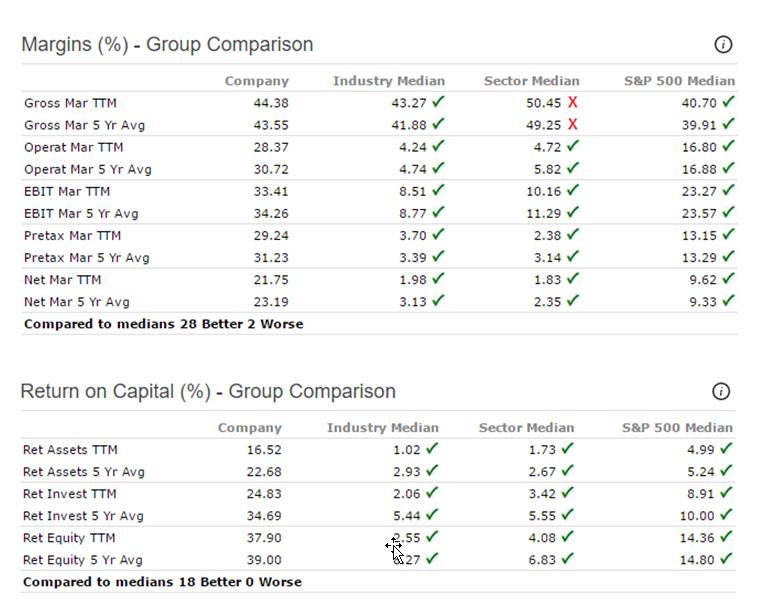Select S&P 500 Median header in Return table

tap(677, 427)
